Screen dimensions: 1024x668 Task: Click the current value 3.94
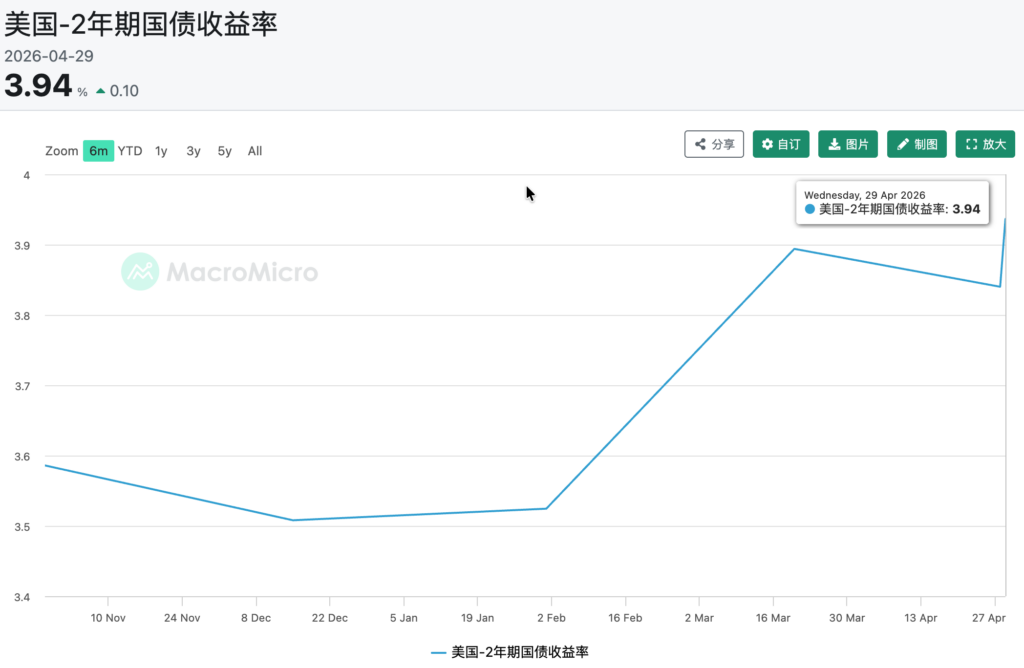[x=38, y=86]
